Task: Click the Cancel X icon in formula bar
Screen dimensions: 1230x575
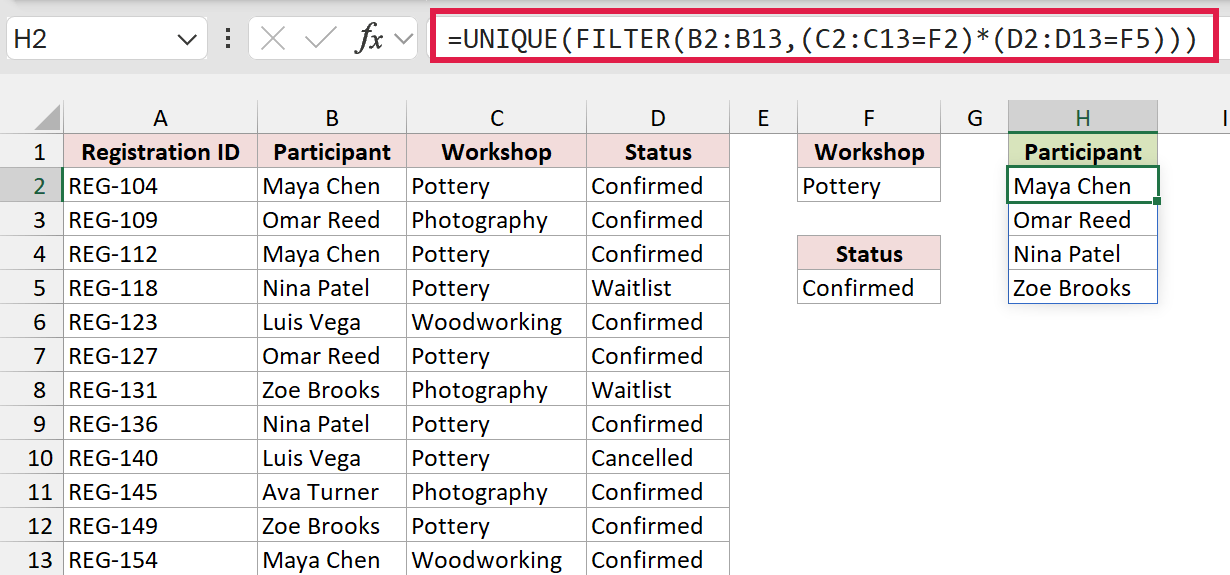Action: coord(273,39)
